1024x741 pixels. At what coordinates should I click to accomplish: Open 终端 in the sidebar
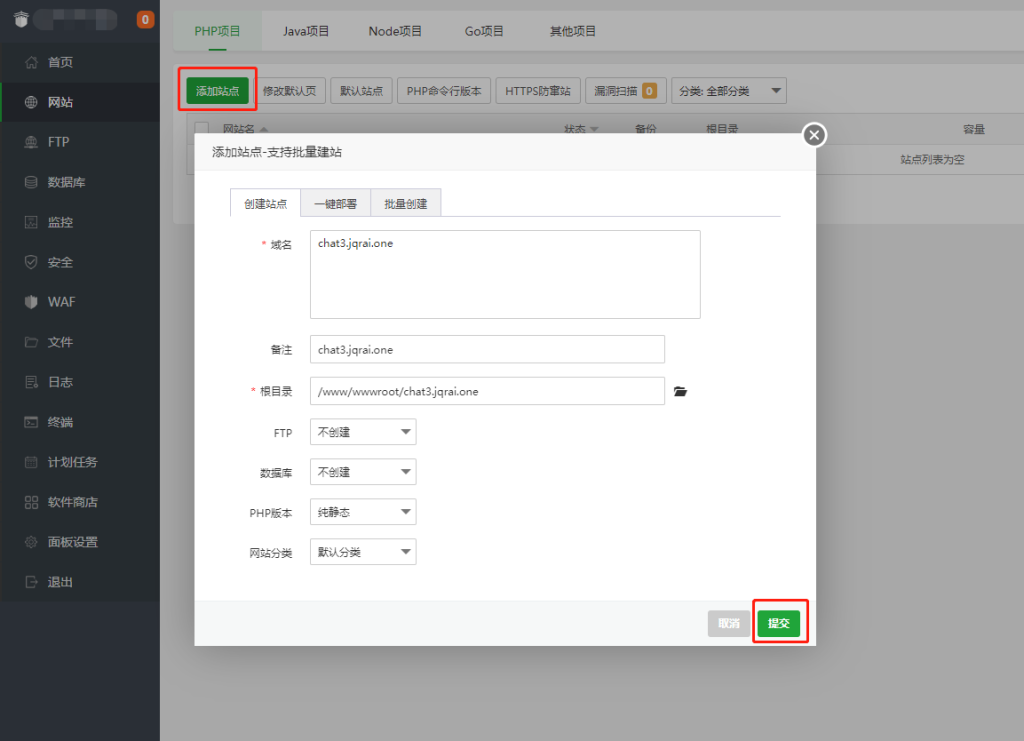pos(80,422)
